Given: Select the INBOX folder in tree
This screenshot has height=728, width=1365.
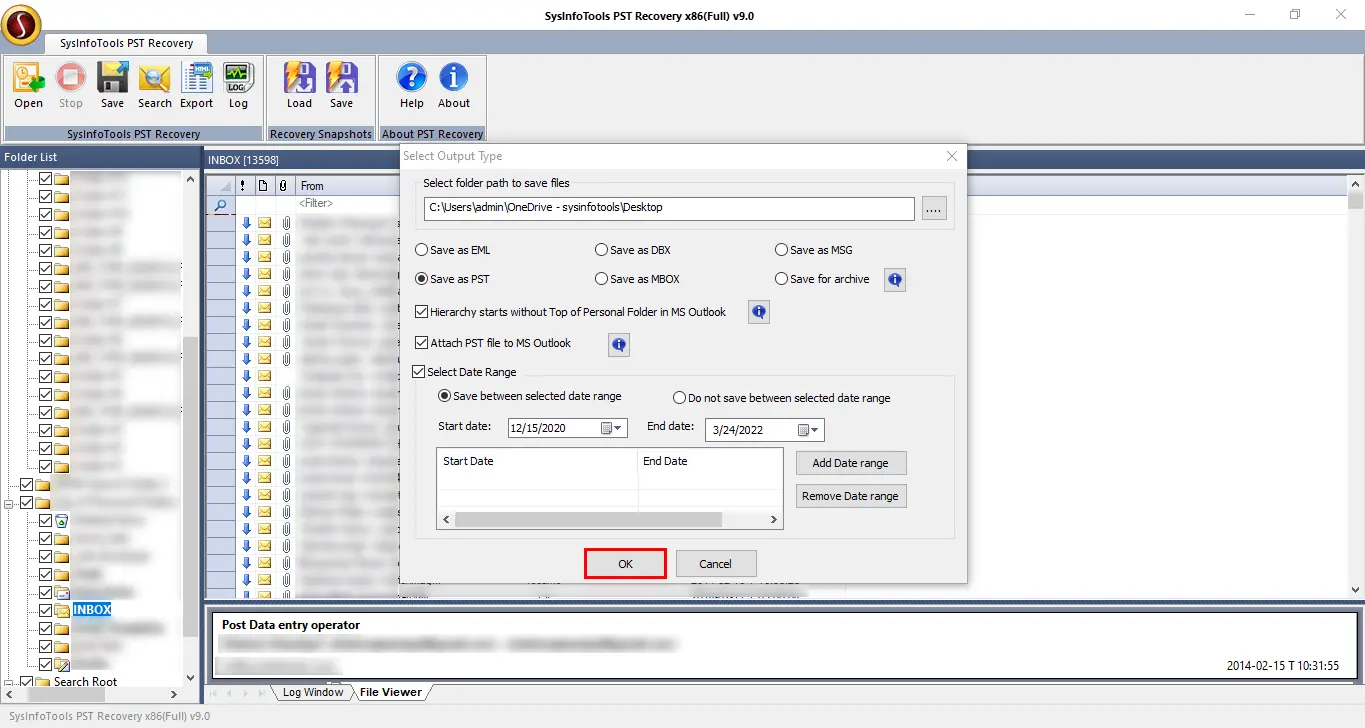Looking at the screenshot, I should [91, 610].
